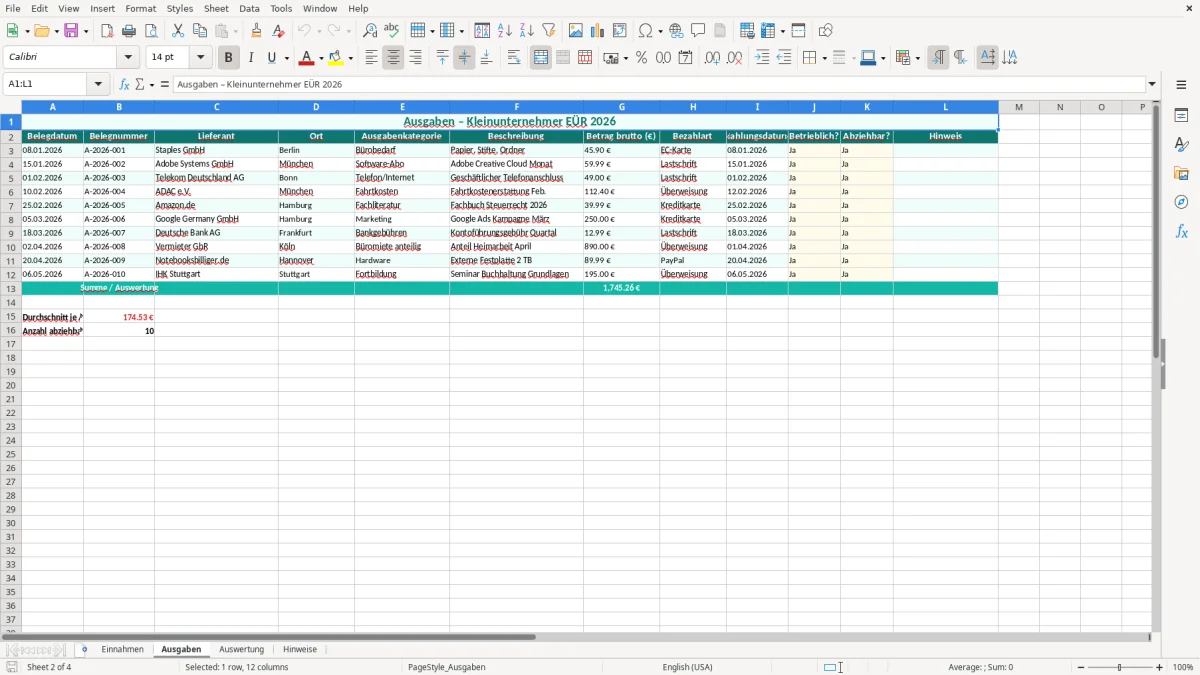Screen dimensions: 1200x675
Task: Sort descending Z to A
Action: [x=527, y=31]
